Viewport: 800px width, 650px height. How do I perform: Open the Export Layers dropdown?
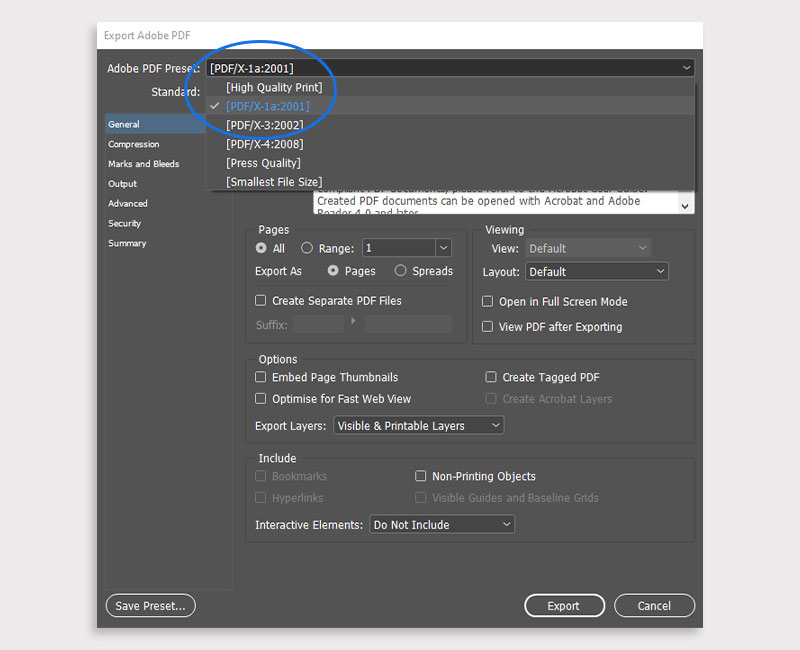[419, 426]
